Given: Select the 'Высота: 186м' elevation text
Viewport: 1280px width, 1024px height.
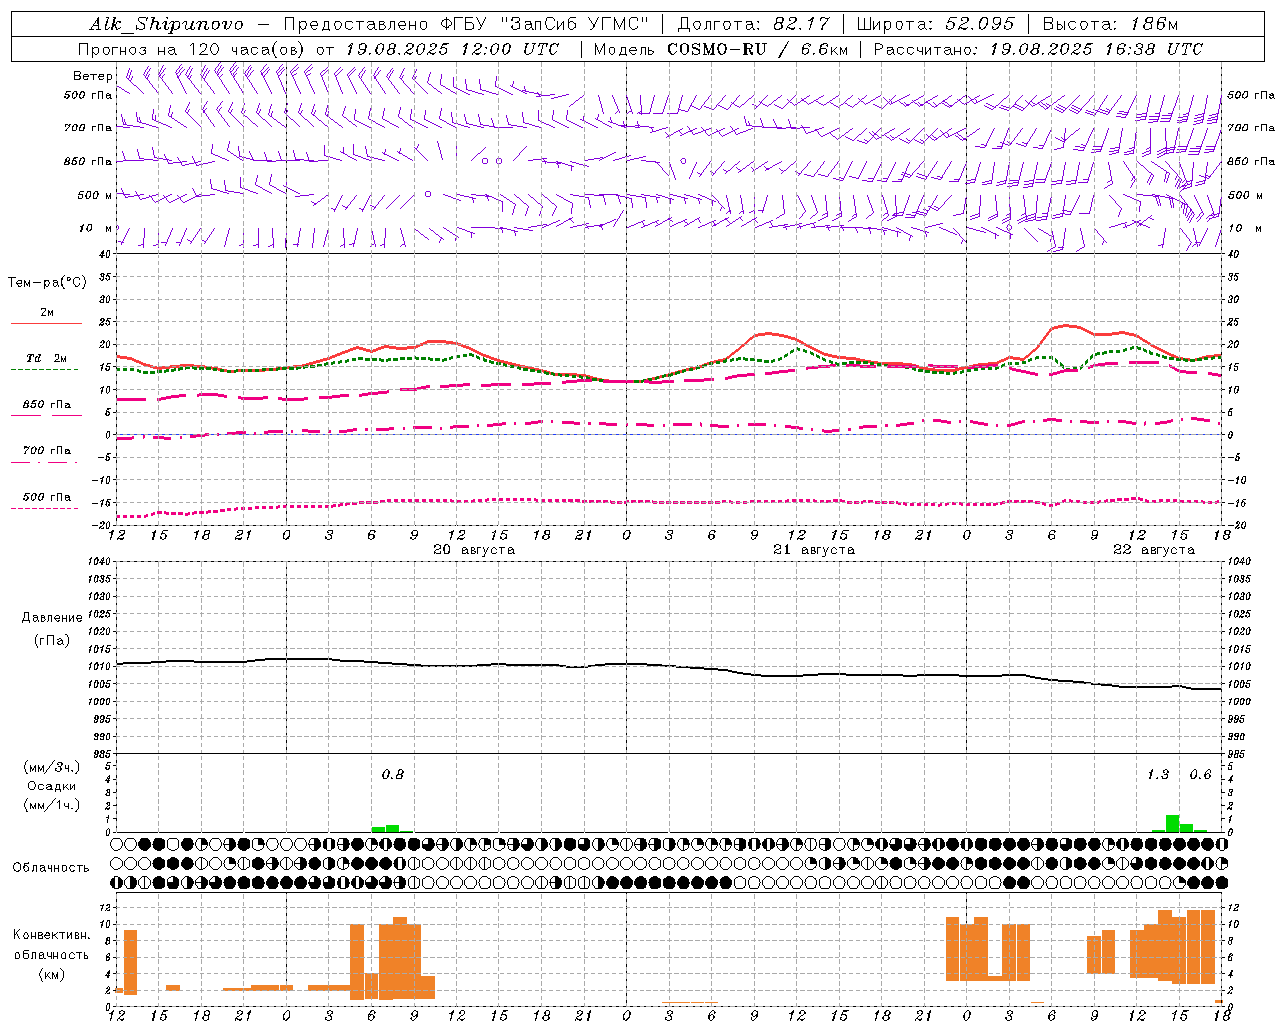Looking at the screenshot, I should point(1111,24).
